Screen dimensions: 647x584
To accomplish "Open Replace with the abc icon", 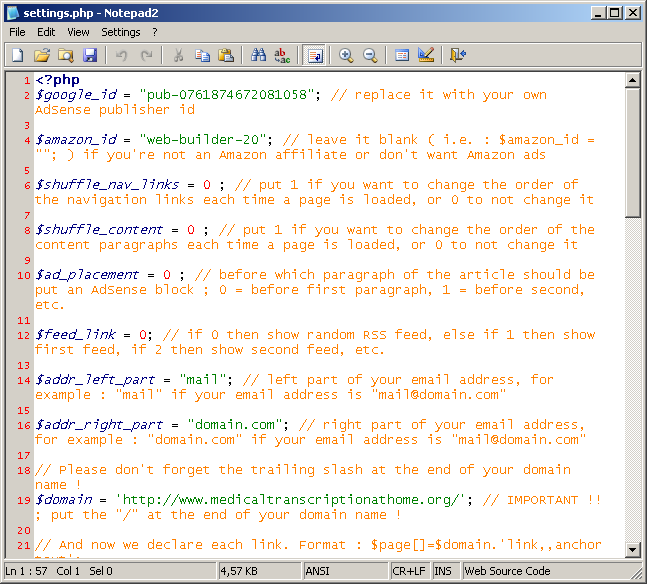I will (x=283, y=55).
